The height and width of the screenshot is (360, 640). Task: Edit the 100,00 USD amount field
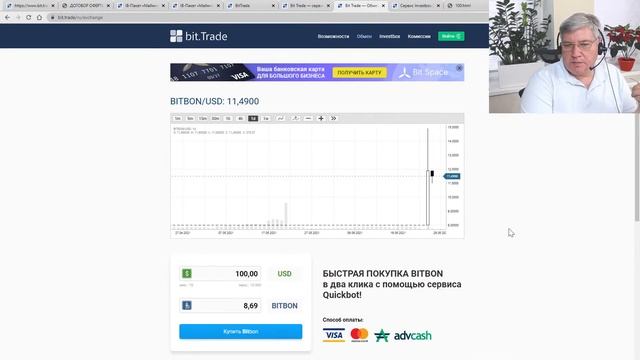pyautogui.click(x=220, y=273)
